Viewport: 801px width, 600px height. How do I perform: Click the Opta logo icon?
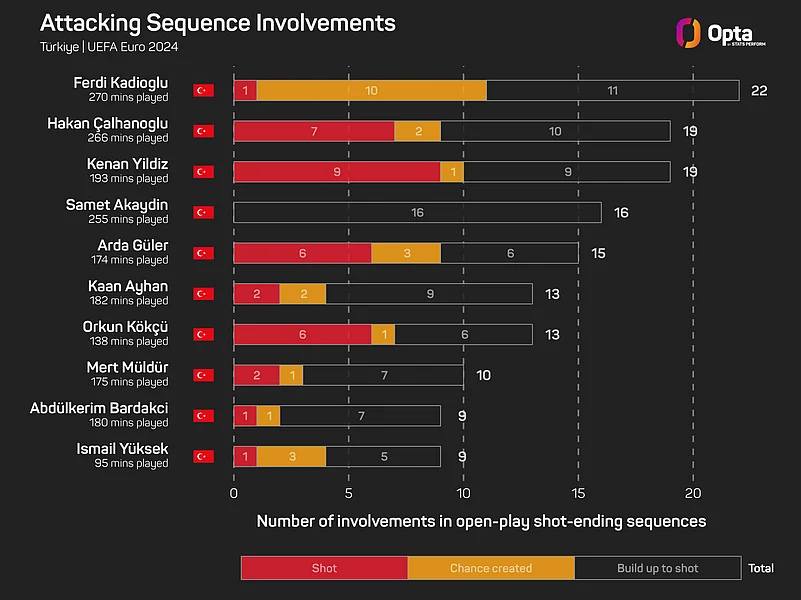[688, 33]
